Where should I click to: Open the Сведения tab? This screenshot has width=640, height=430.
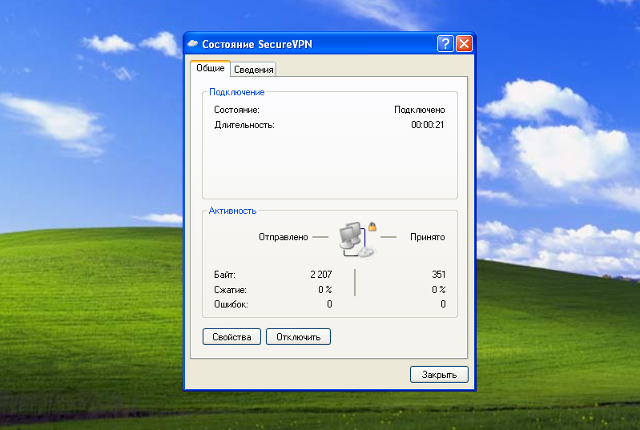click(253, 70)
